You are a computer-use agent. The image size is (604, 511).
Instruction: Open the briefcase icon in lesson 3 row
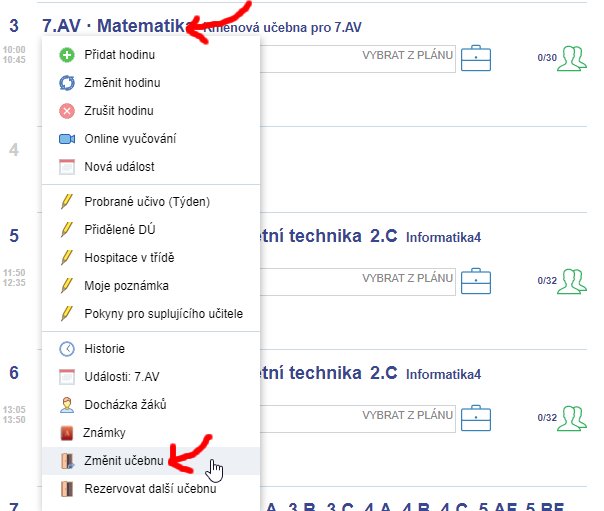pyautogui.click(x=482, y=58)
